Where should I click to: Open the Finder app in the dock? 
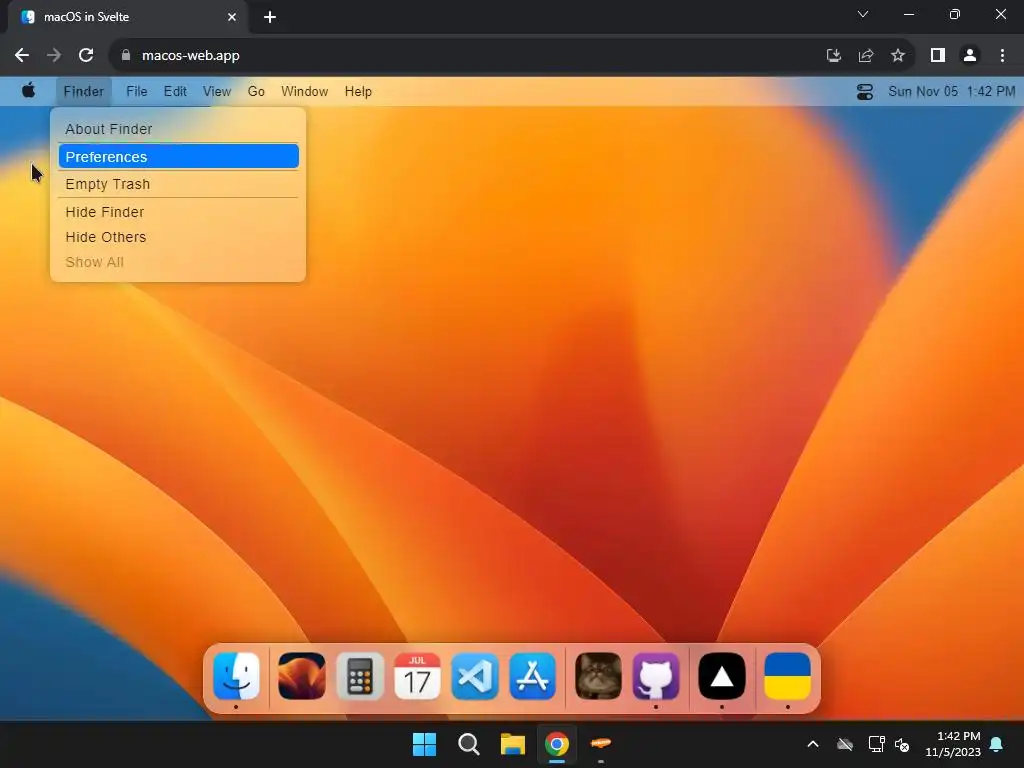236,676
